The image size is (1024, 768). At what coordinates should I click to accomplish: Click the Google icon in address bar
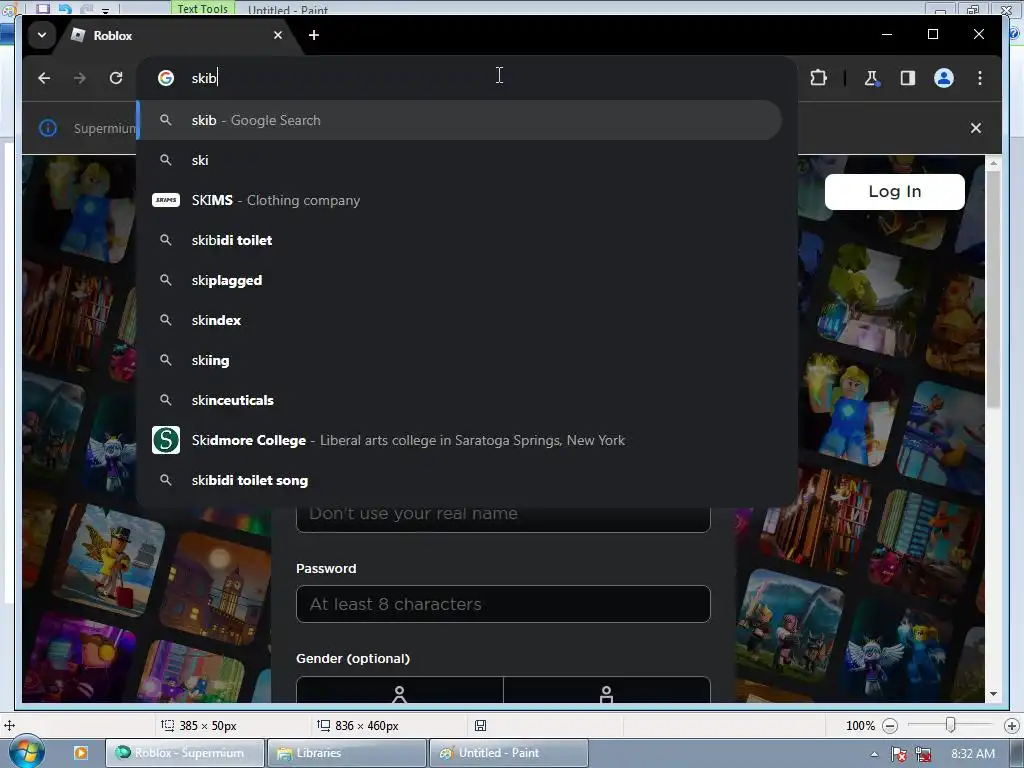tap(166, 78)
